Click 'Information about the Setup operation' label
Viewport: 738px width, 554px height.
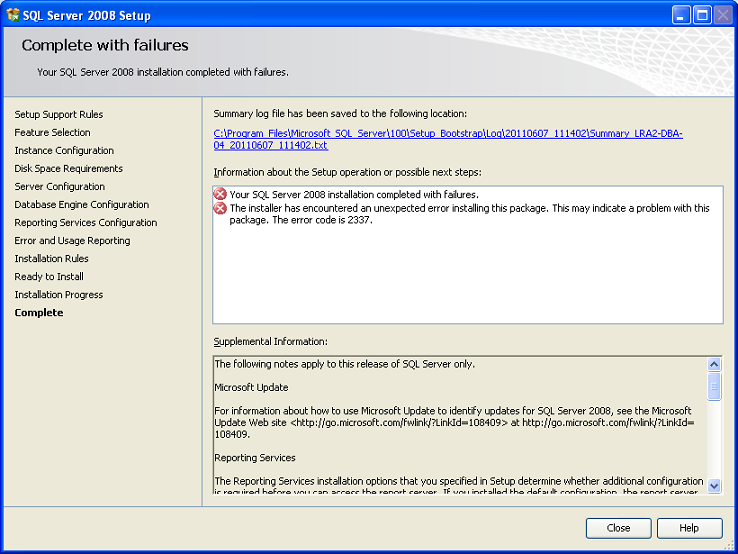(347, 172)
